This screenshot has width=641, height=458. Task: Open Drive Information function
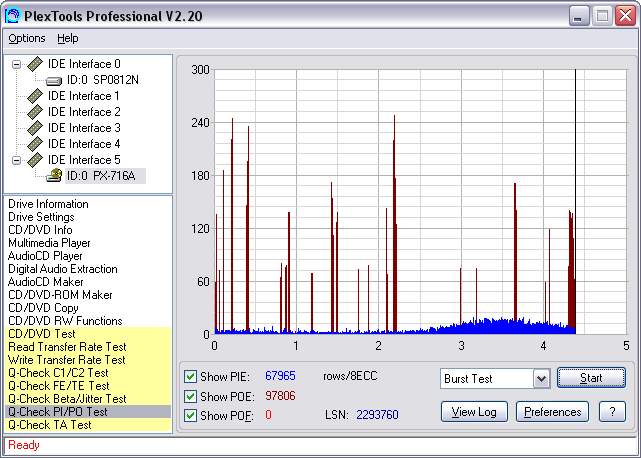coord(48,204)
